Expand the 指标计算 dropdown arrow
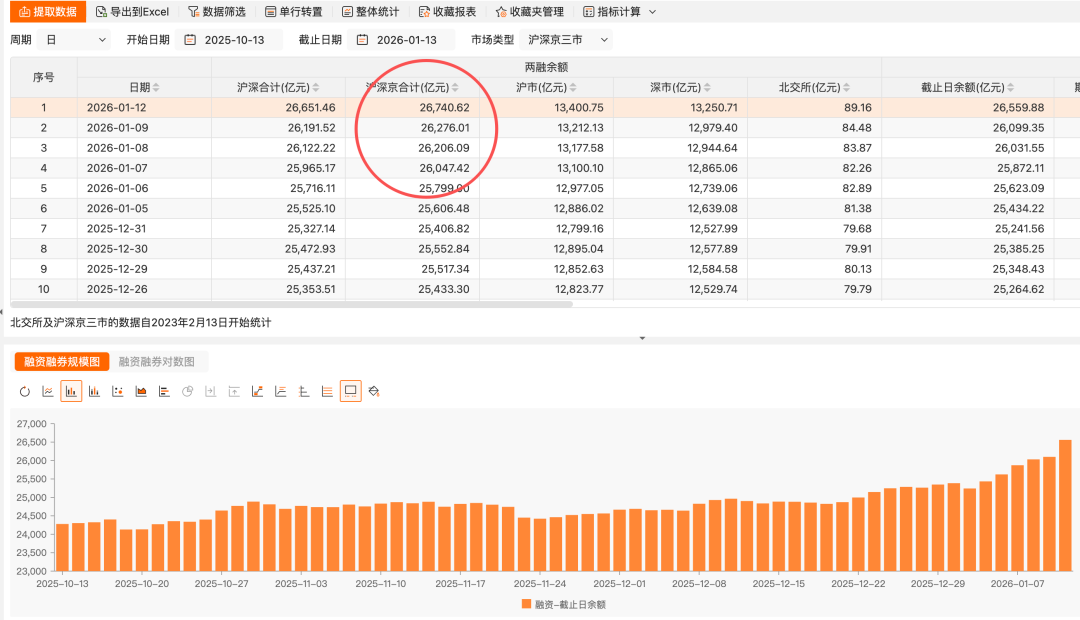Image resolution: width=1080 pixels, height=620 pixels. (653, 12)
